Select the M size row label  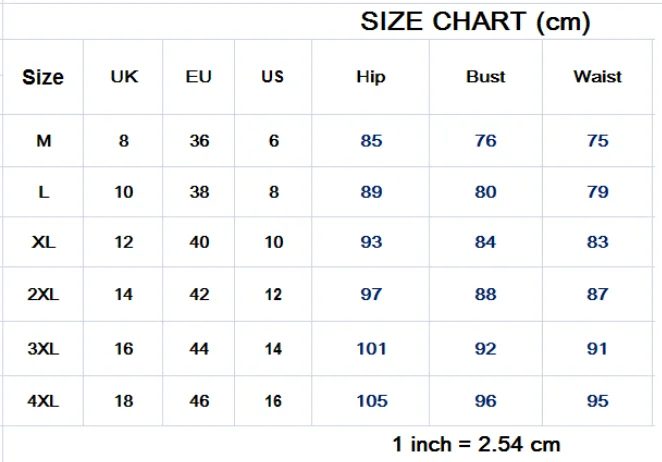43,141
